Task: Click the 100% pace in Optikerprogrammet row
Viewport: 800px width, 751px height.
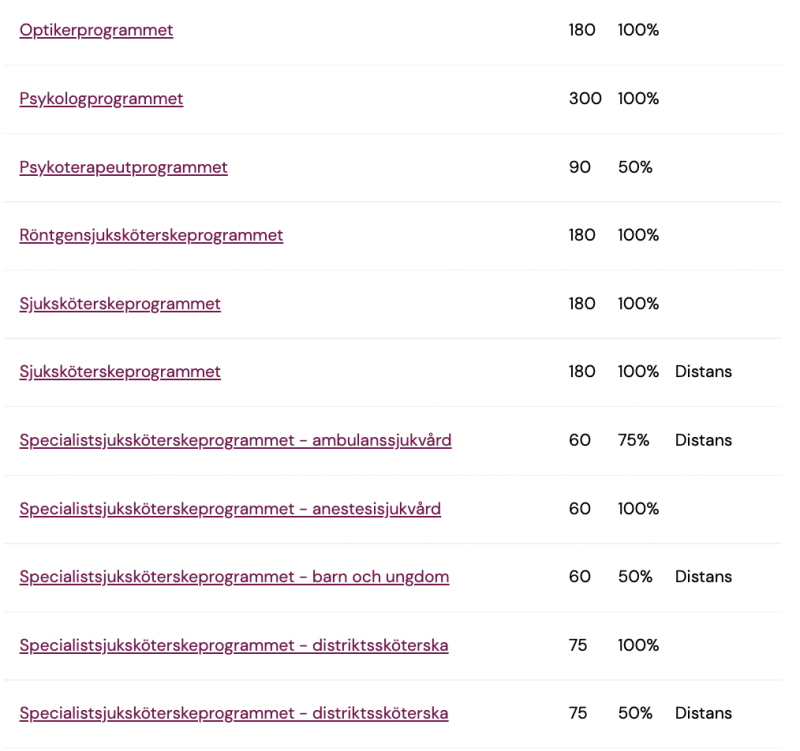Action: 638,30
